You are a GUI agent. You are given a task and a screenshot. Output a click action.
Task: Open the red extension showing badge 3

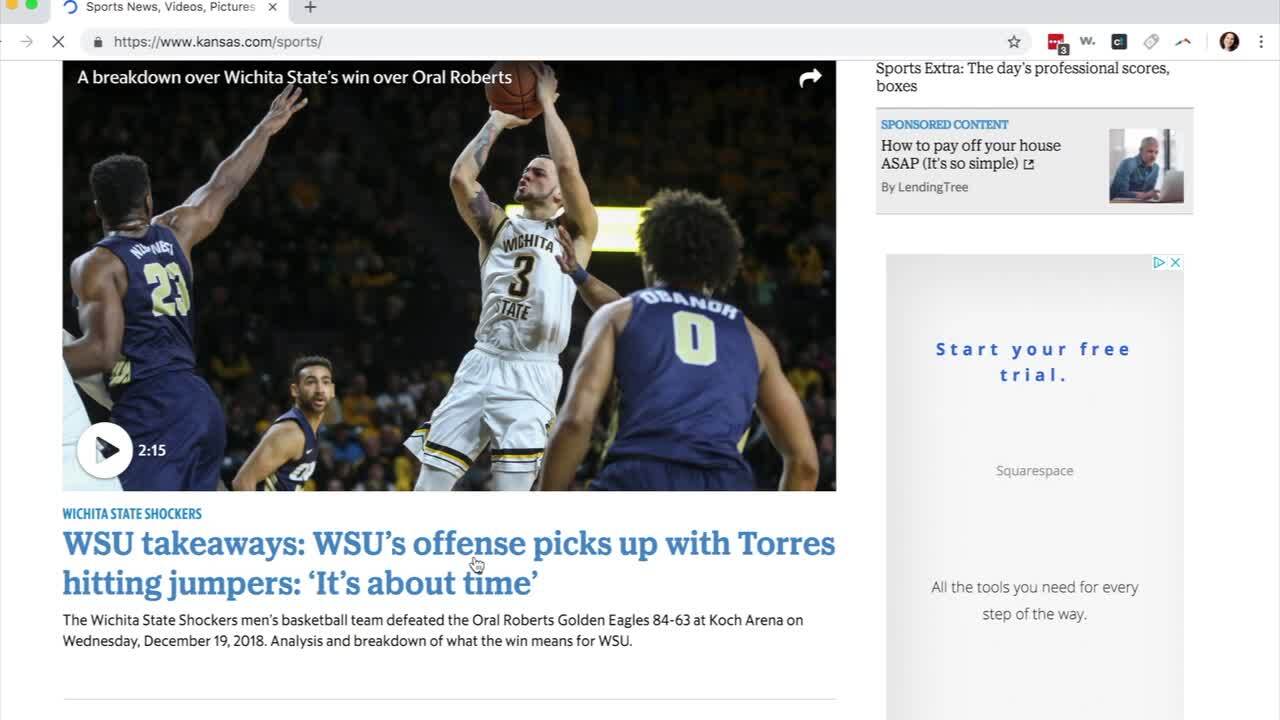pyautogui.click(x=1055, y=42)
